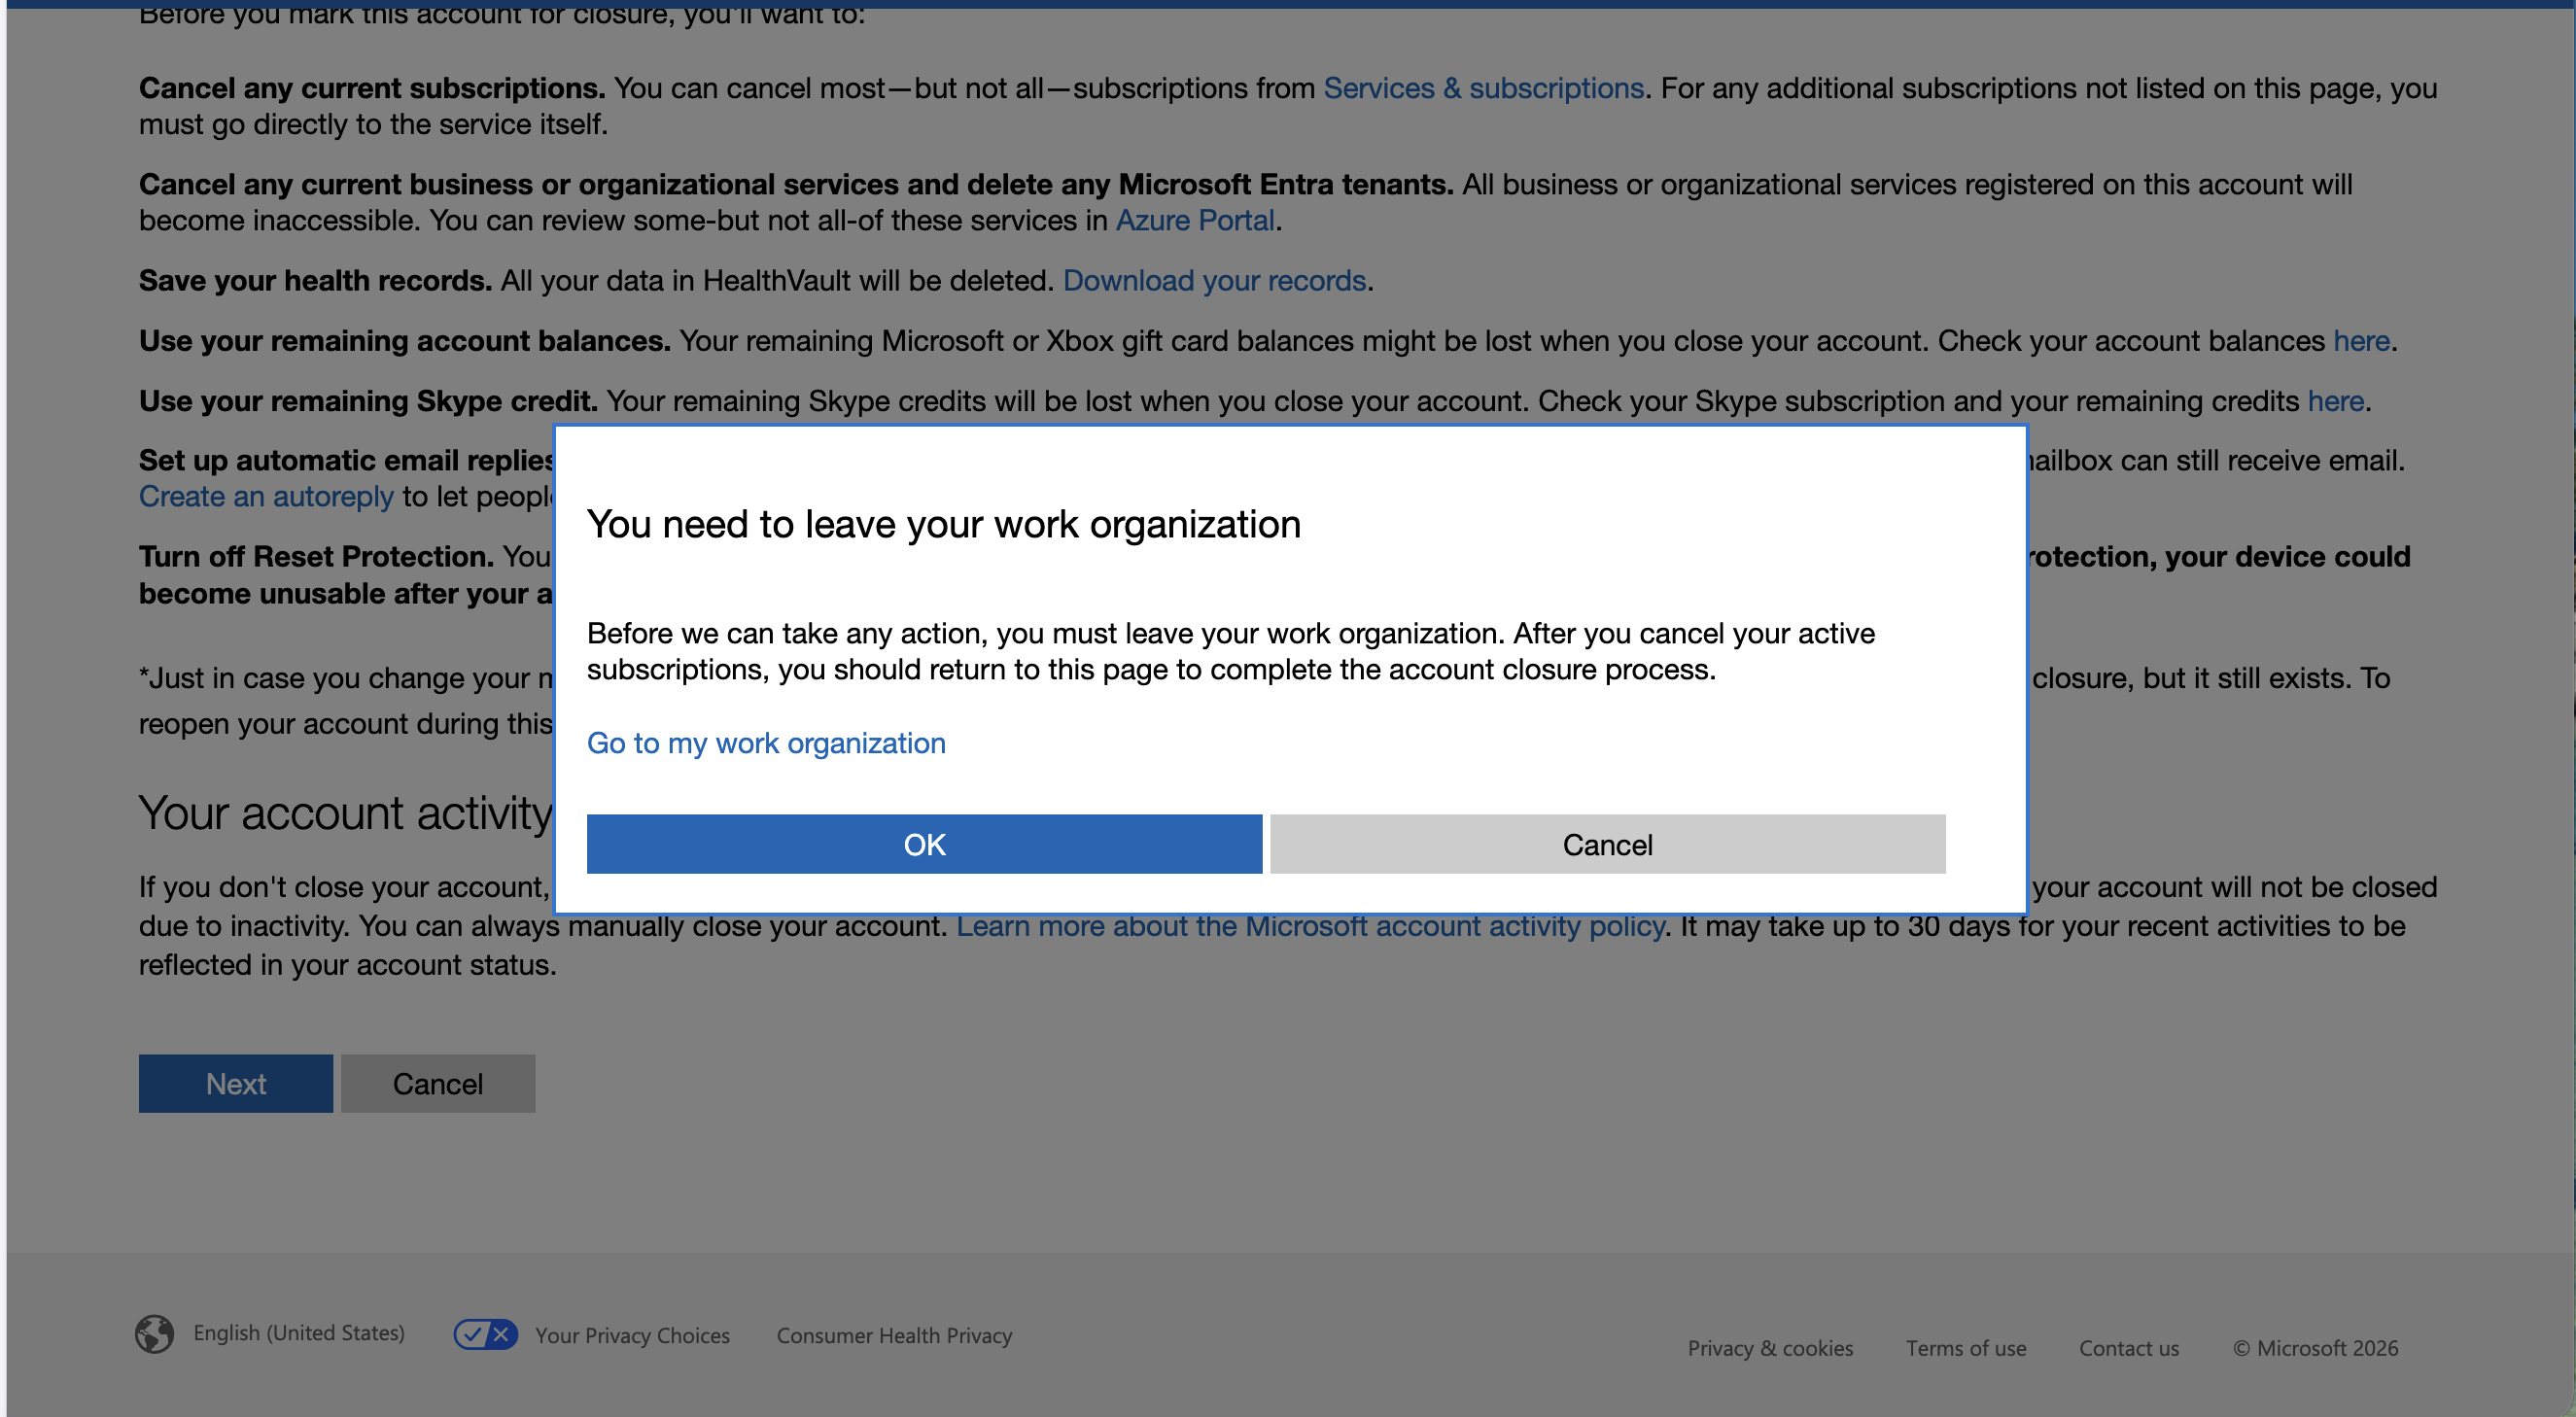Open the Microsoft account activity policy link
2576x1417 pixels.
click(1311, 926)
